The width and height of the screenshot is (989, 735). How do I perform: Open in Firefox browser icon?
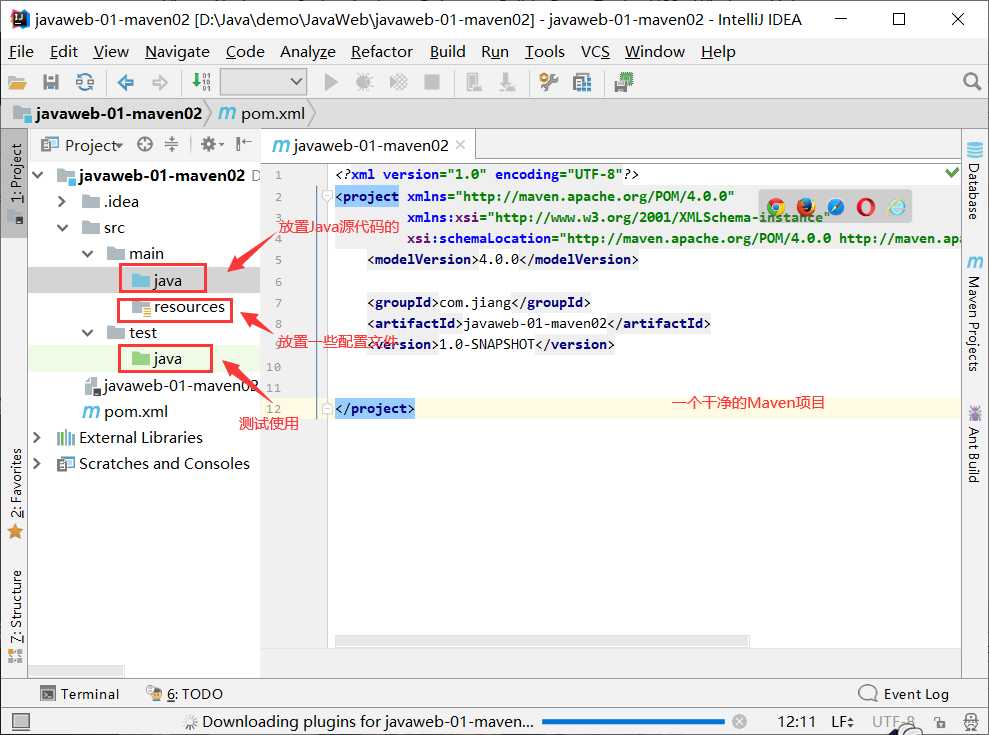click(806, 206)
